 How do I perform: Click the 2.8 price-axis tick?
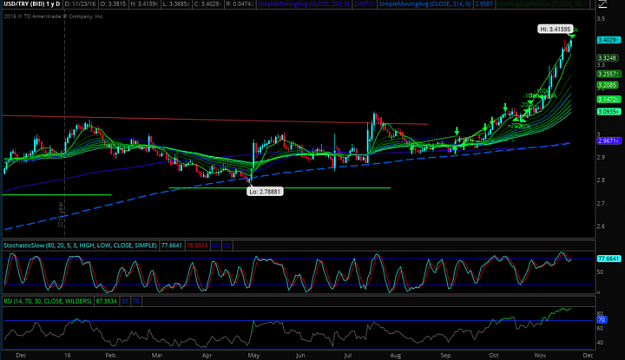tap(601, 180)
